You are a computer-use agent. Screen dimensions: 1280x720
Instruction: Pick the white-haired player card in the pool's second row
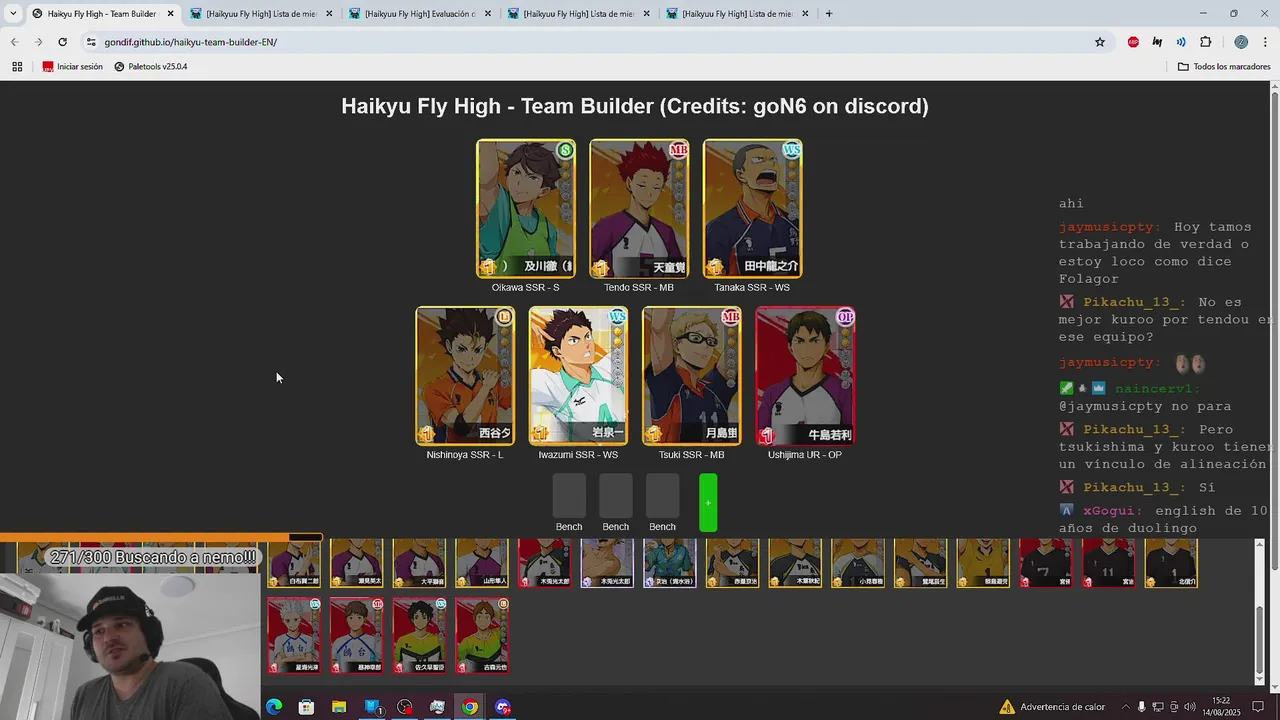point(294,636)
